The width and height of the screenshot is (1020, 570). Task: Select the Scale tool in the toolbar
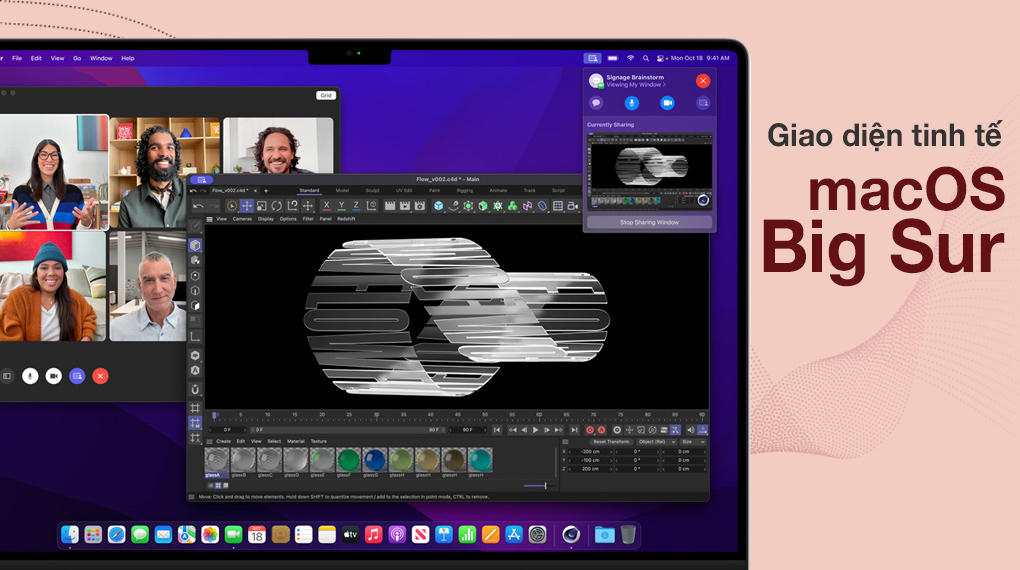[262, 206]
